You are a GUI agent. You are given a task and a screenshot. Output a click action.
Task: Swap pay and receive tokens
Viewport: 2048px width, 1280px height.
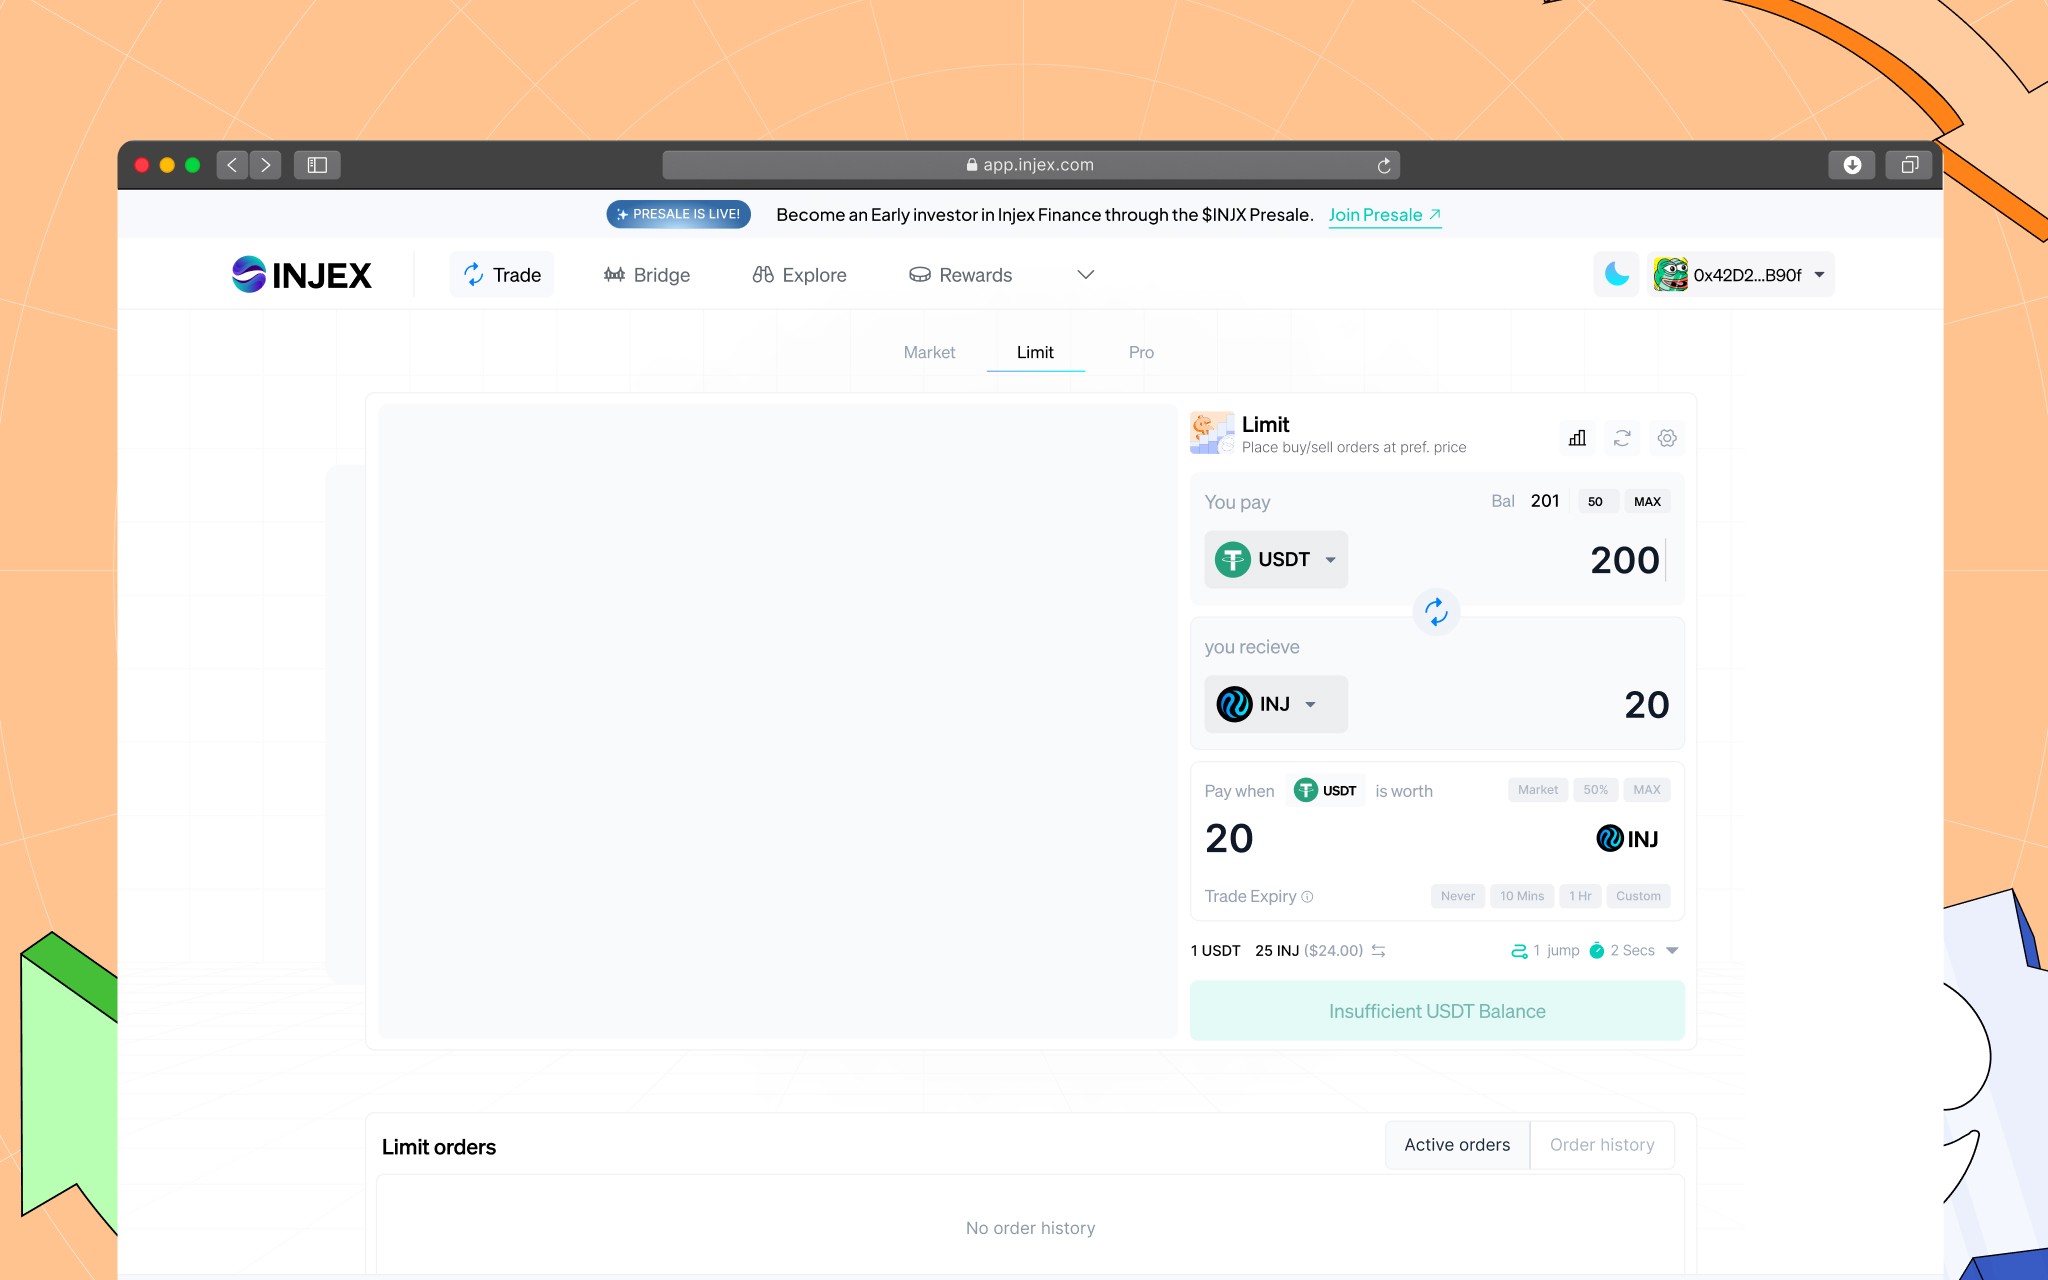coord(1436,612)
